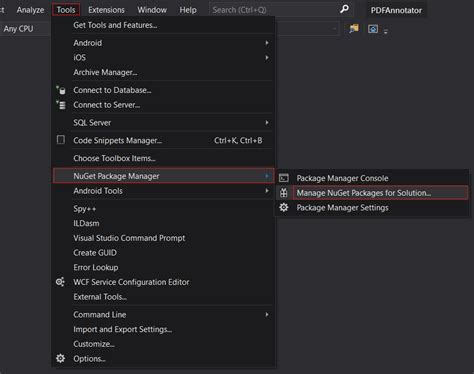Open Package Manager Console

(372, 178)
